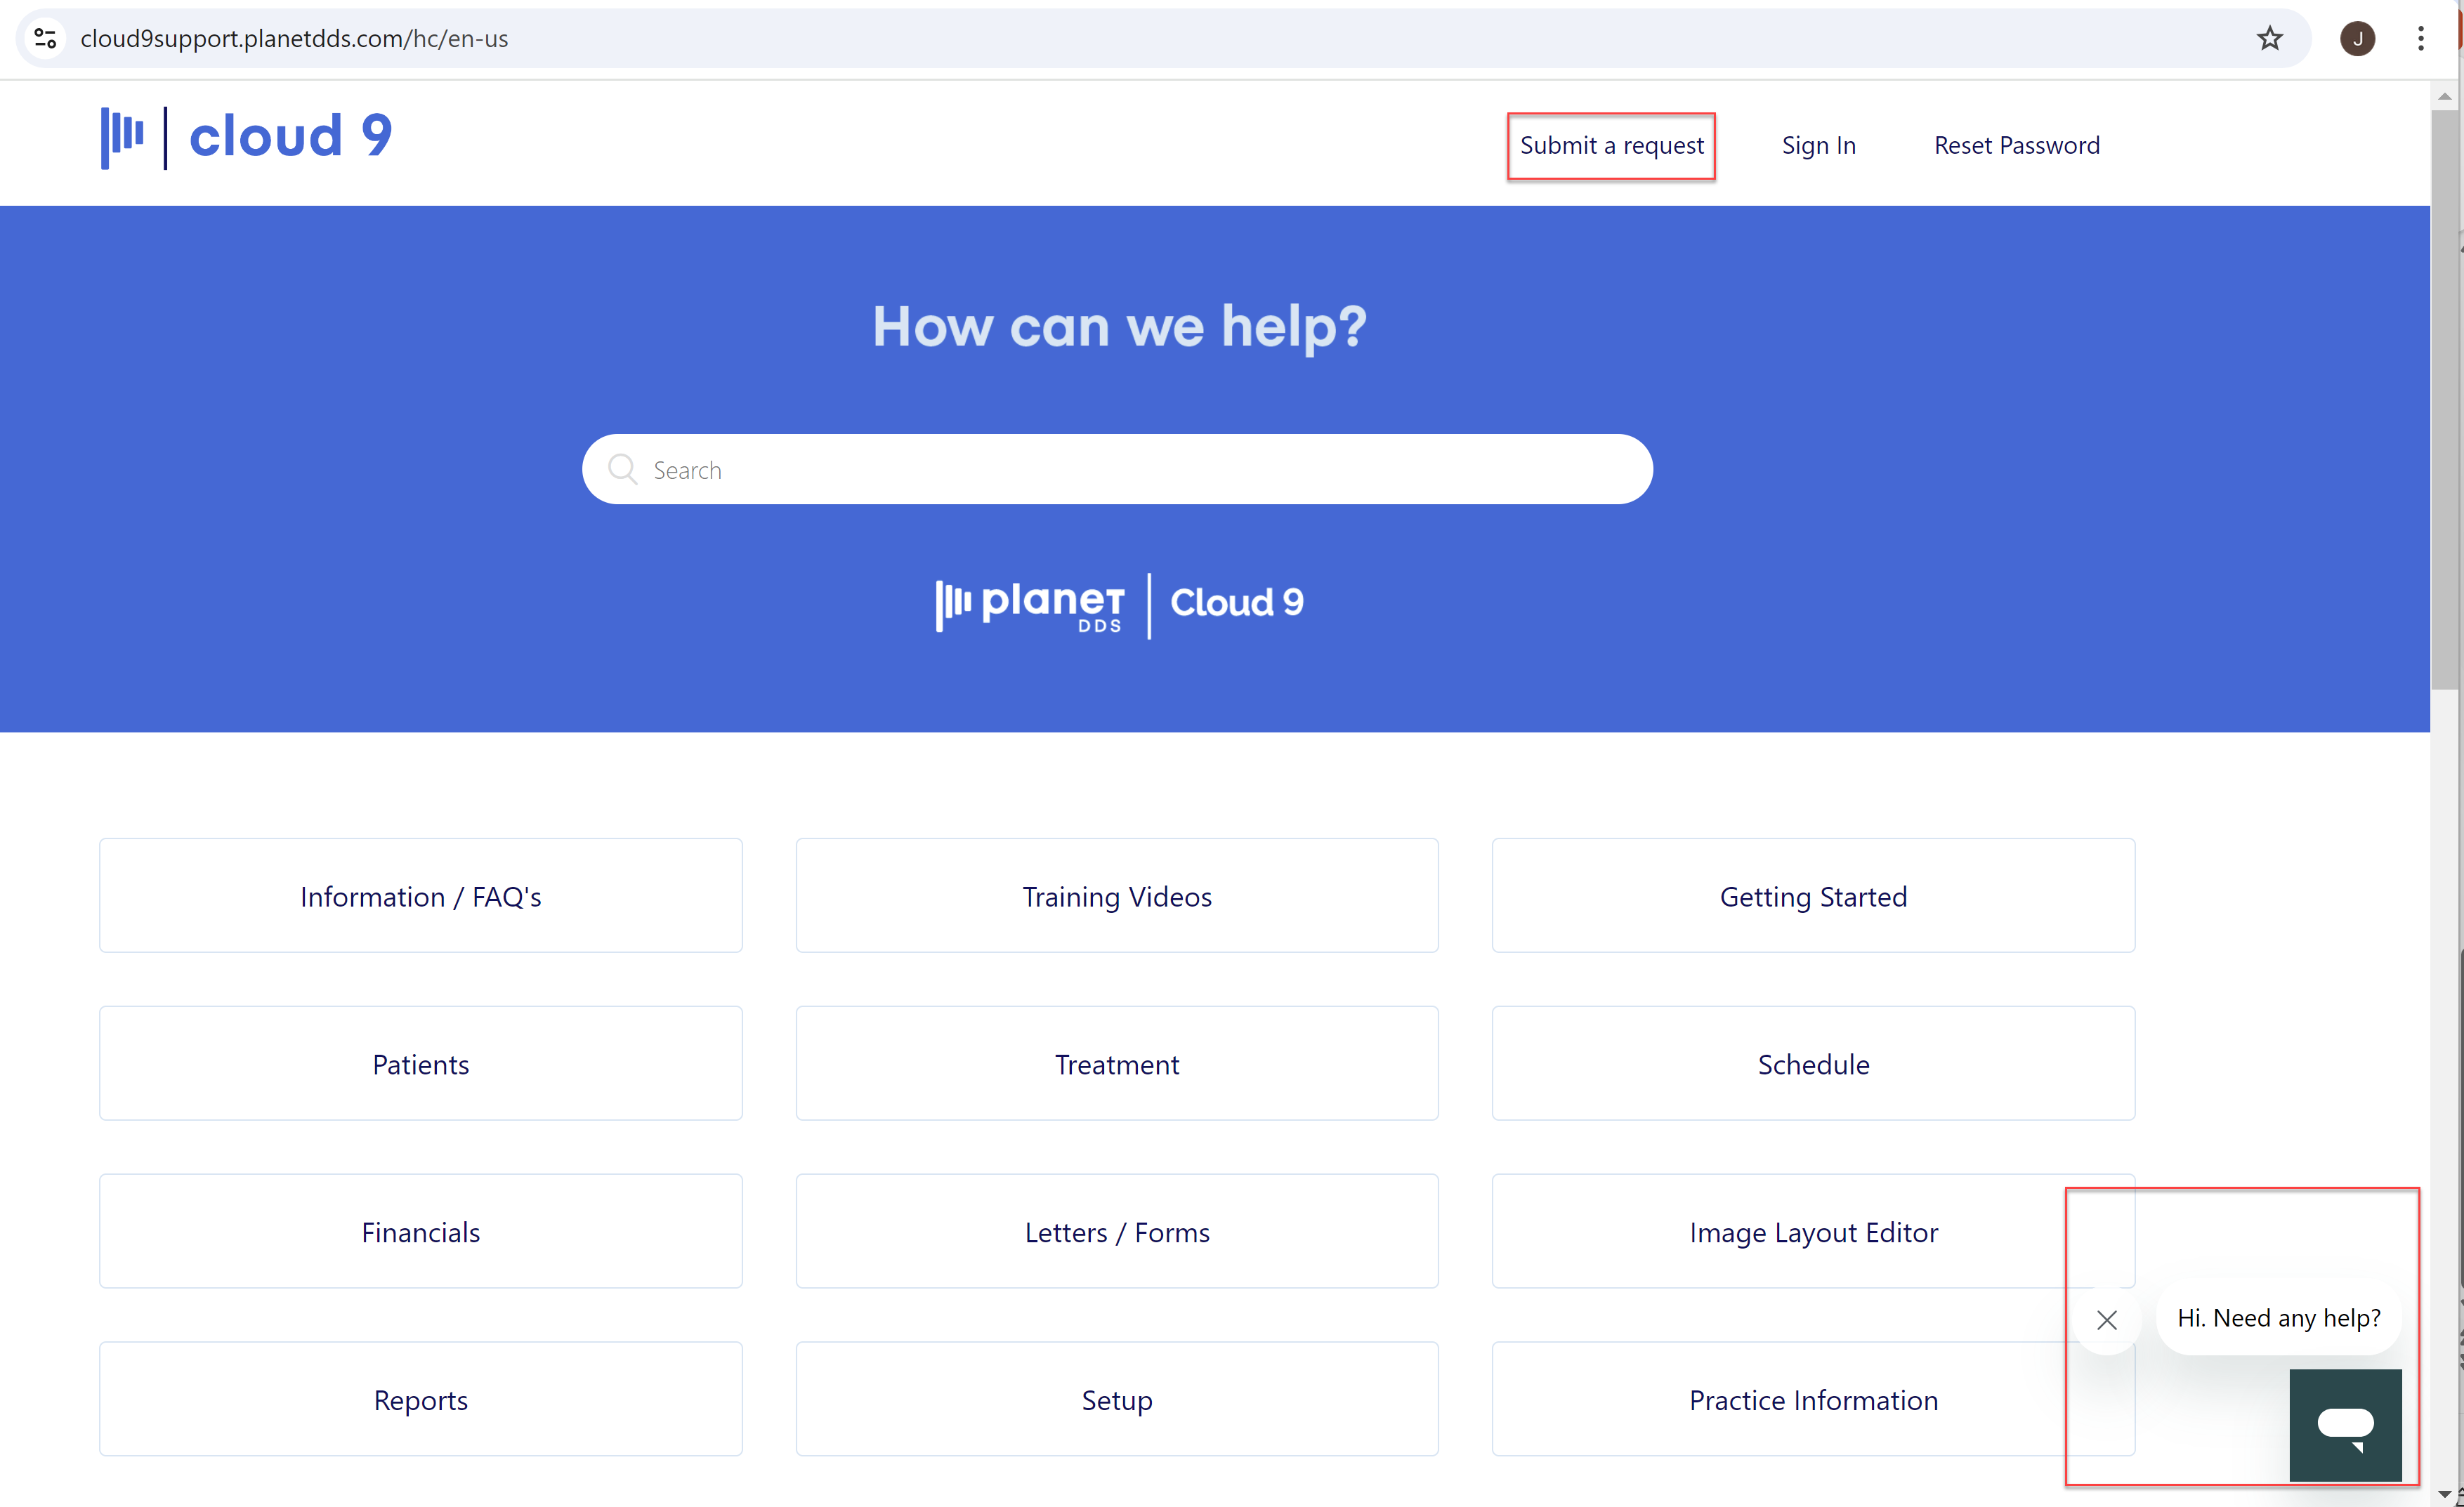
Task: Click Submit a request
Action: click(1611, 146)
